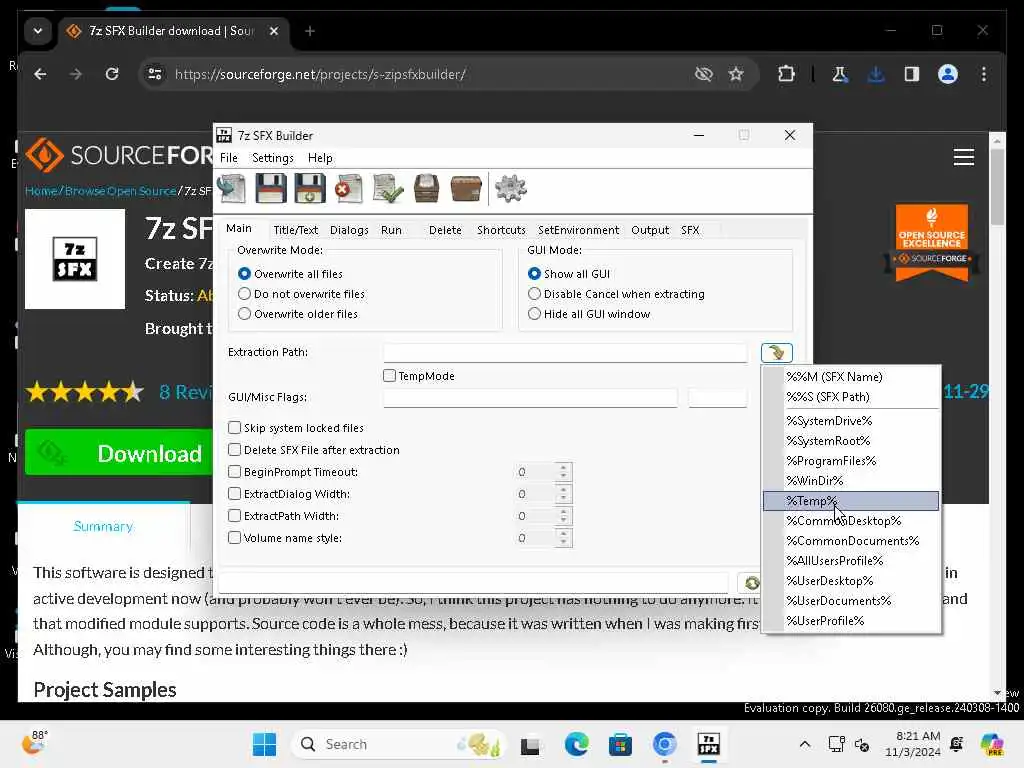
Task: Click the document with red X icon
Action: 349,189
